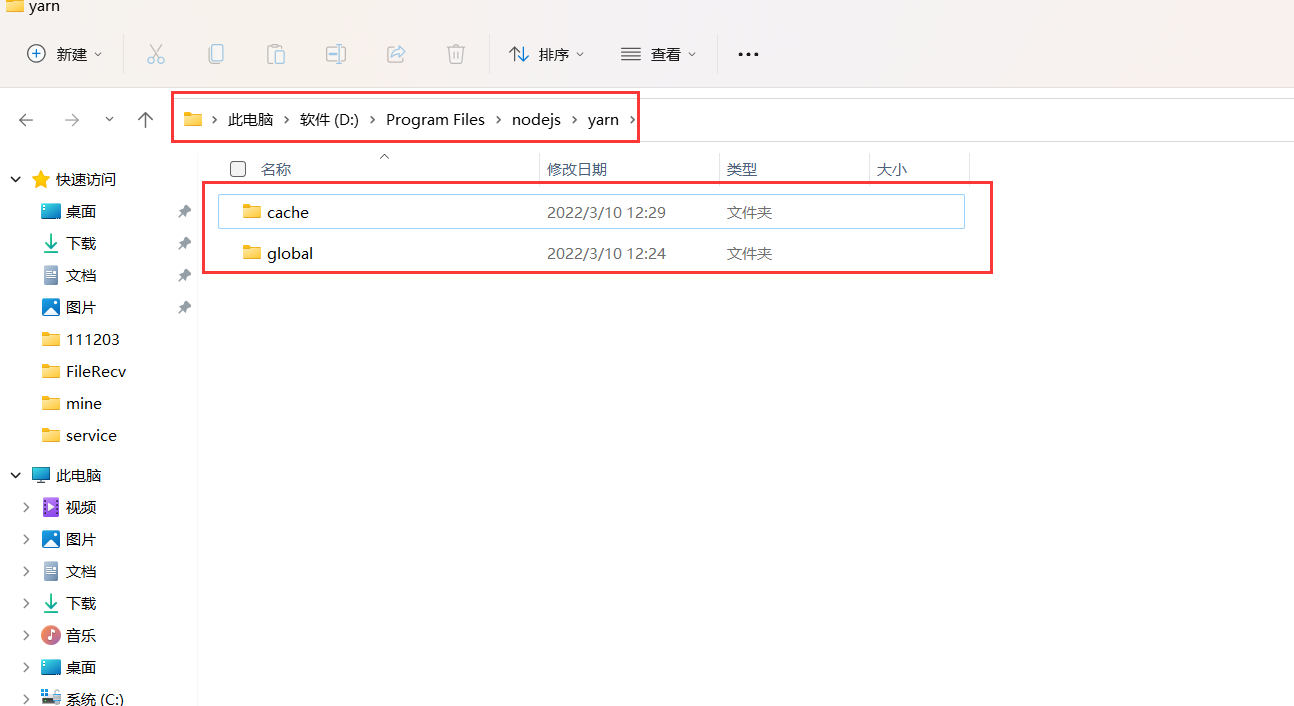The width and height of the screenshot is (1294, 706).
Task: Enable the select-all checkbox above the file list
Action: click(237, 168)
